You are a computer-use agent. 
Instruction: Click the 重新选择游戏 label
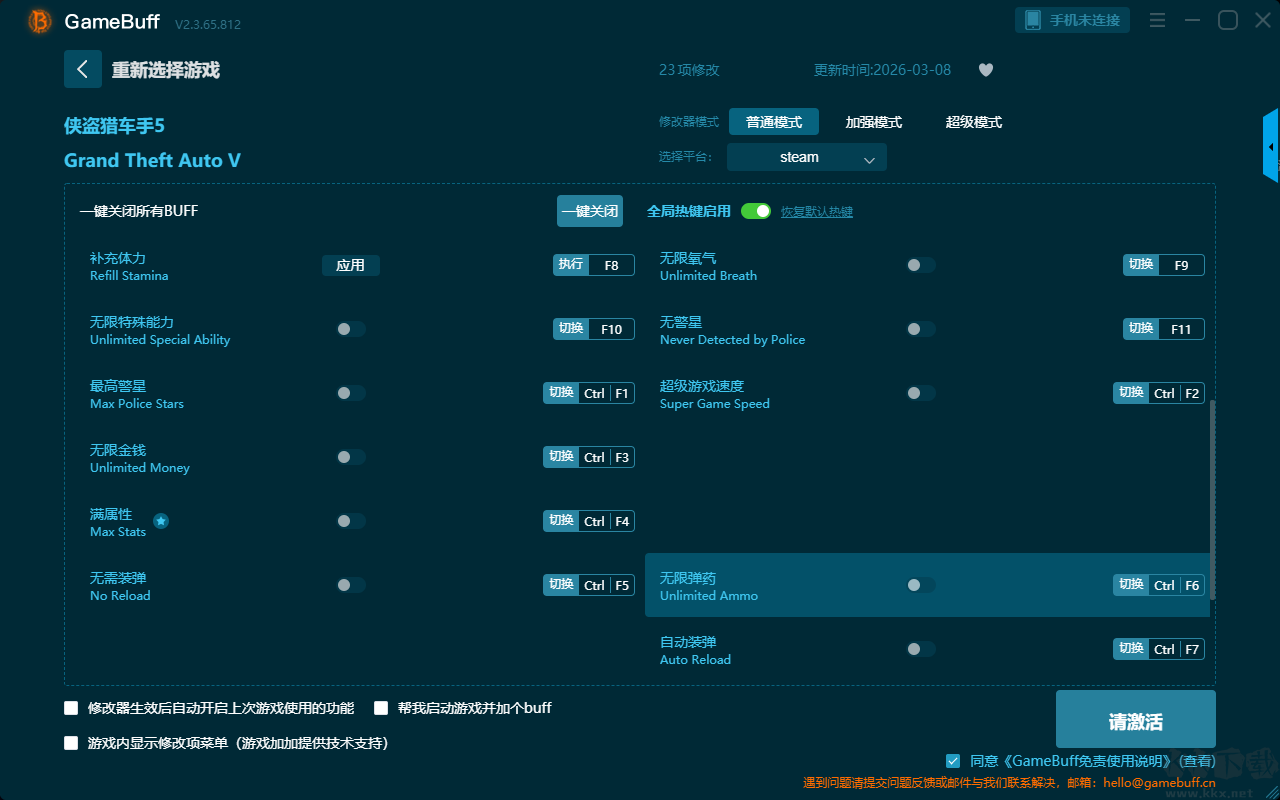point(166,70)
